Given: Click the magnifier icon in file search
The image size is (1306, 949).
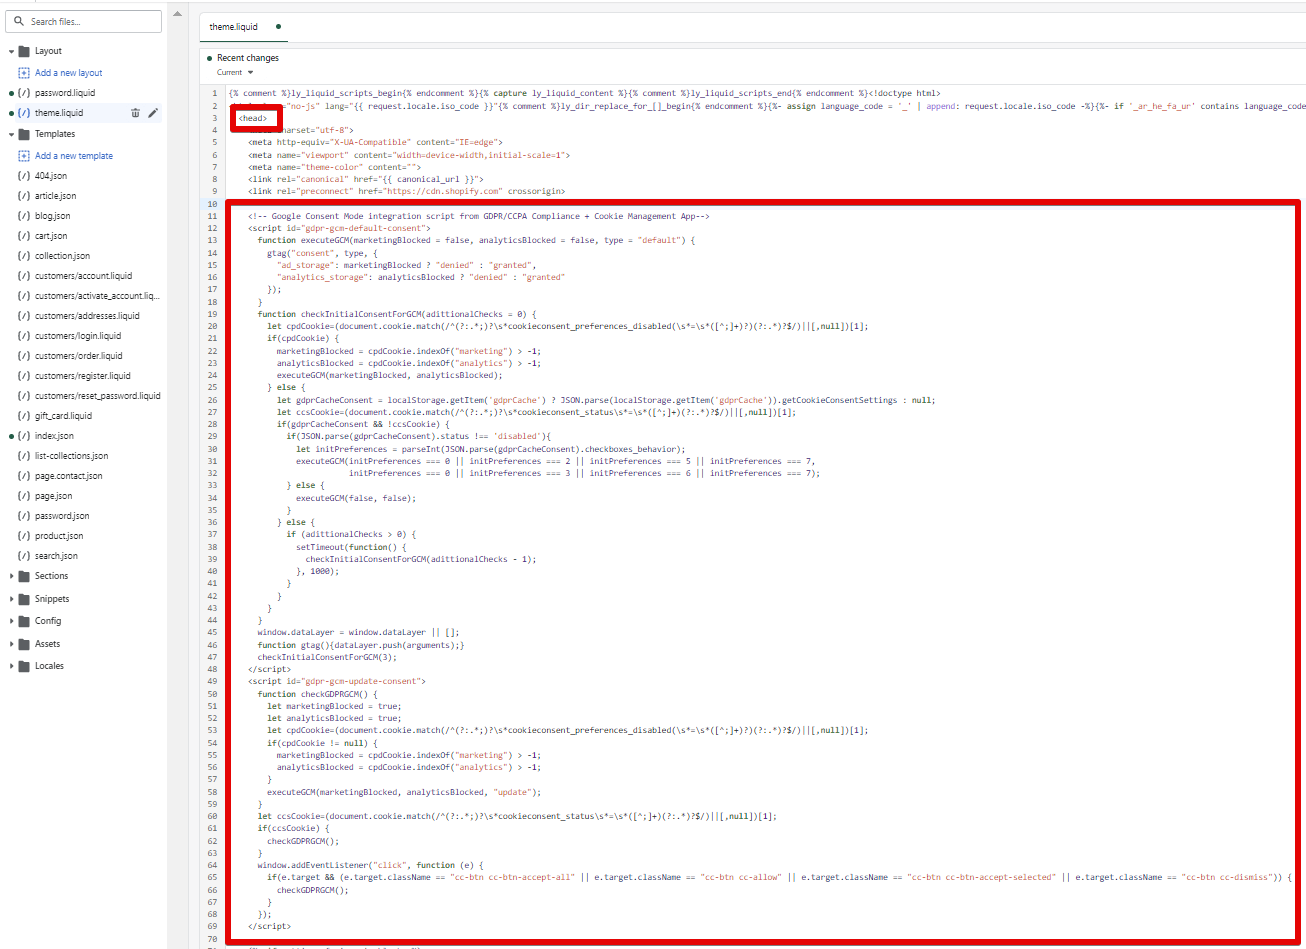Looking at the screenshot, I should tap(18, 21).
